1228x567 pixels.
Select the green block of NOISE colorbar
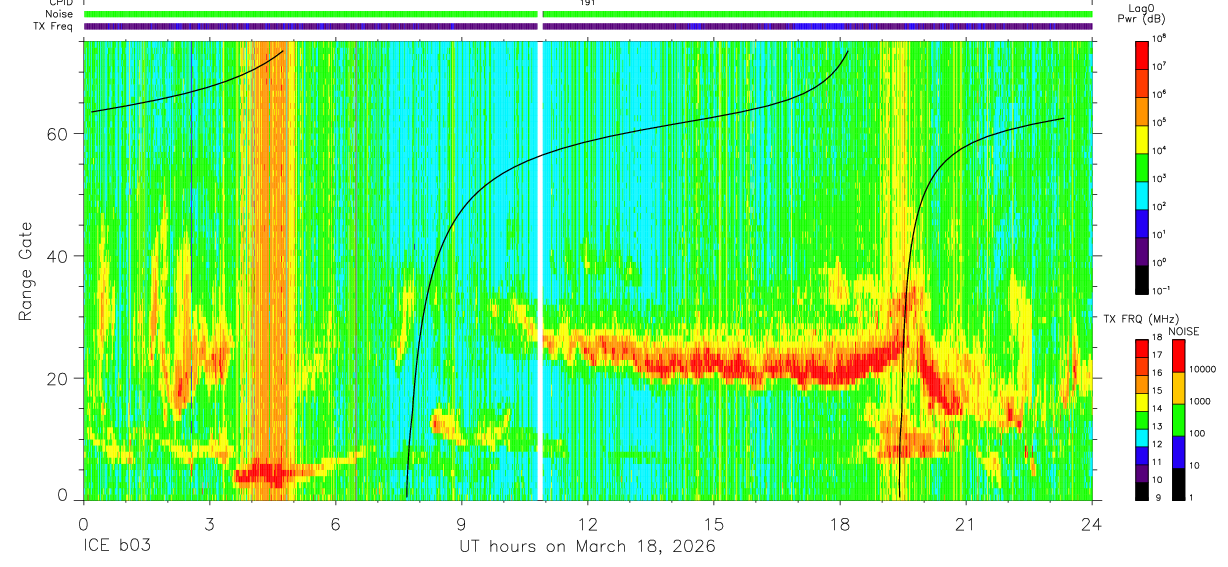pyautogui.click(x=1178, y=418)
